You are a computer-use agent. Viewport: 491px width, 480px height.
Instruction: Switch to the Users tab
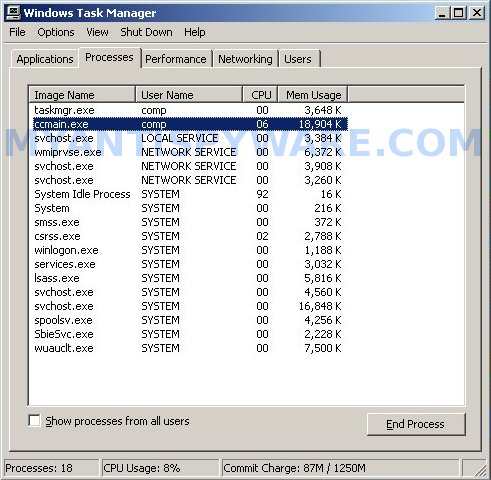[298, 59]
